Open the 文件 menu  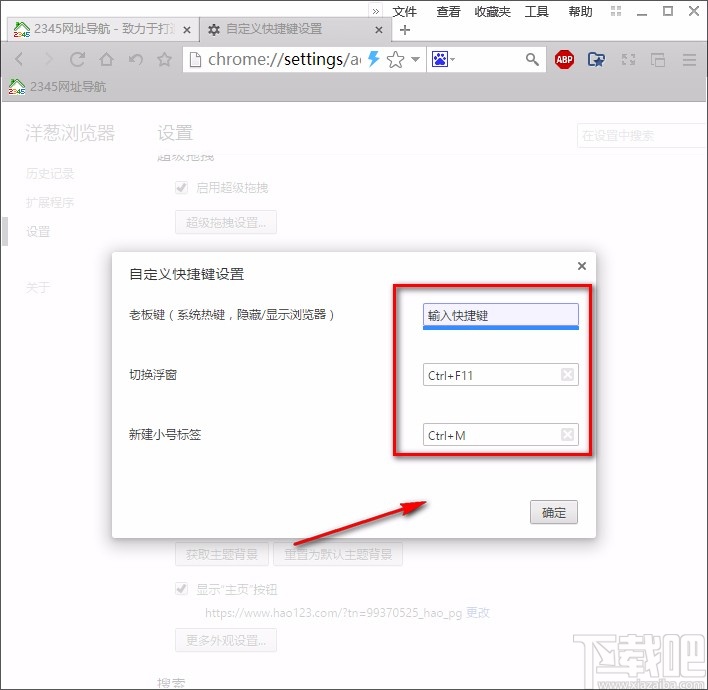[x=404, y=11]
